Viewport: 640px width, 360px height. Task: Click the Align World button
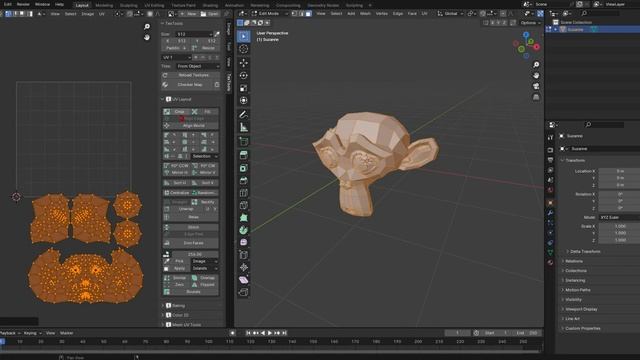tap(191, 126)
